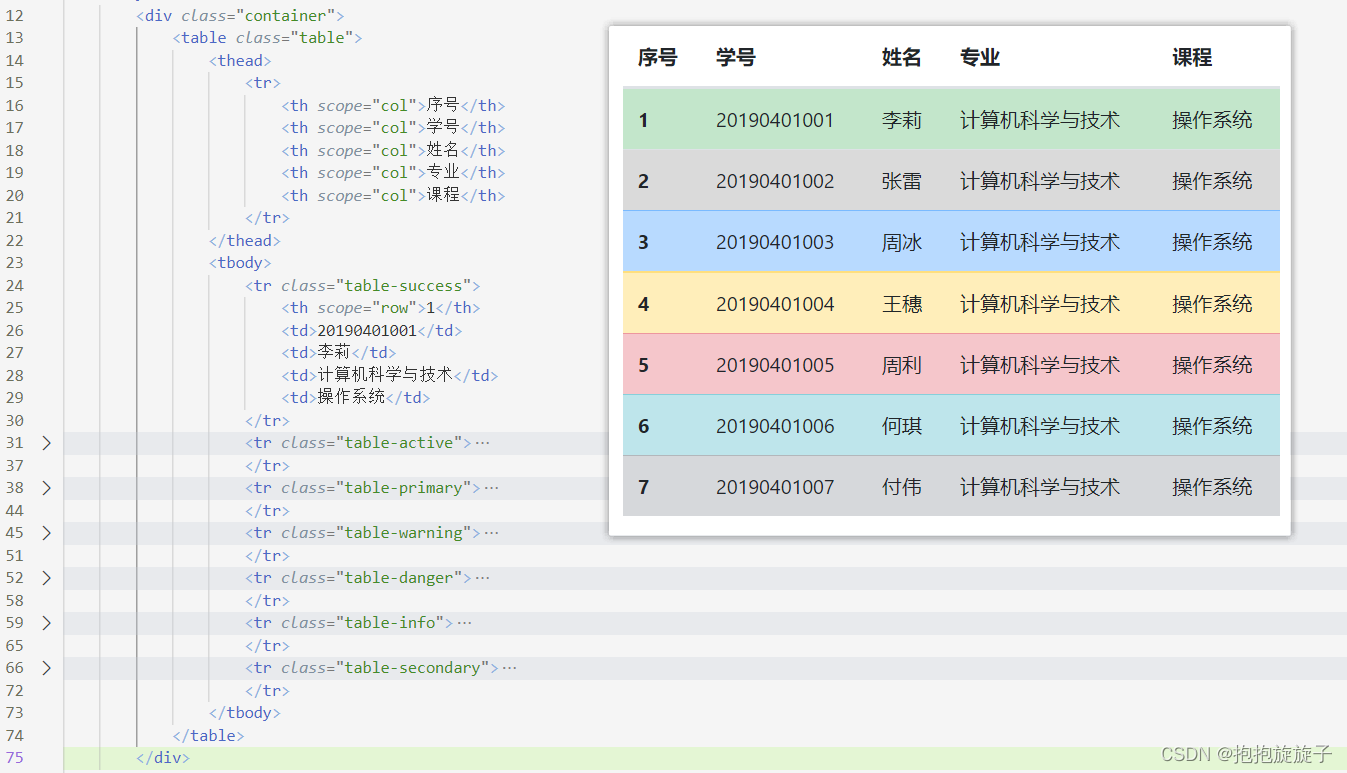Select cell 20190401004 in yellow row
The height and width of the screenshot is (773, 1347).
tap(775, 304)
